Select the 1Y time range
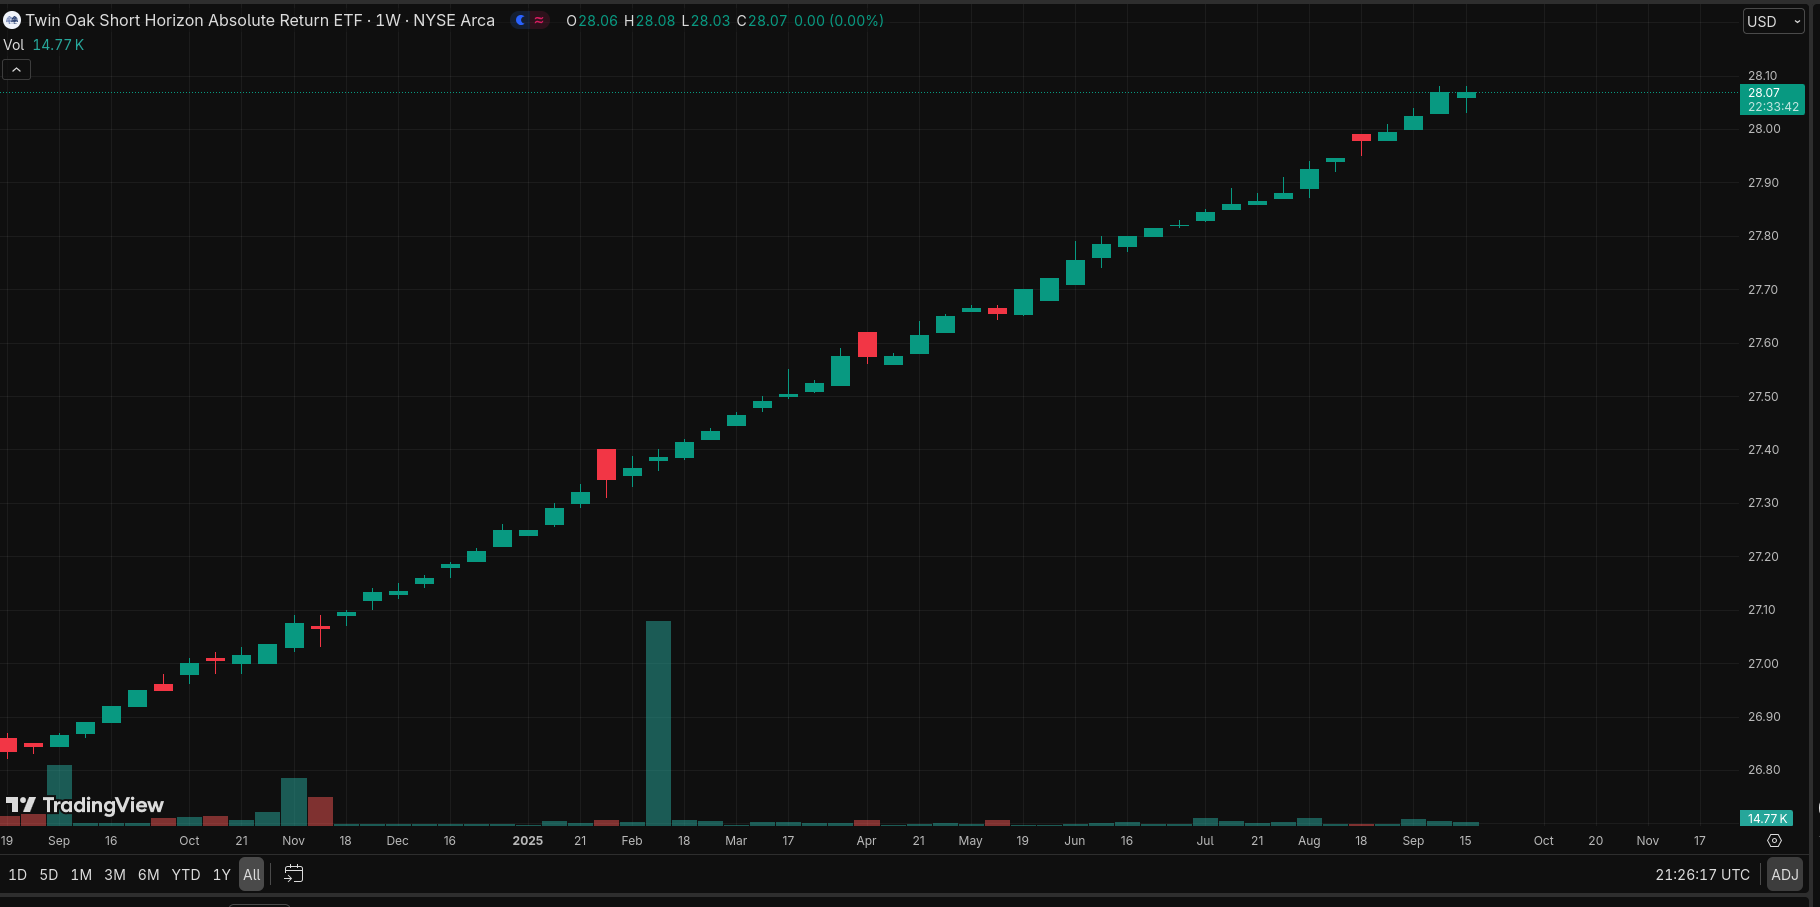Image resolution: width=1820 pixels, height=907 pixels. coord(222,874)
